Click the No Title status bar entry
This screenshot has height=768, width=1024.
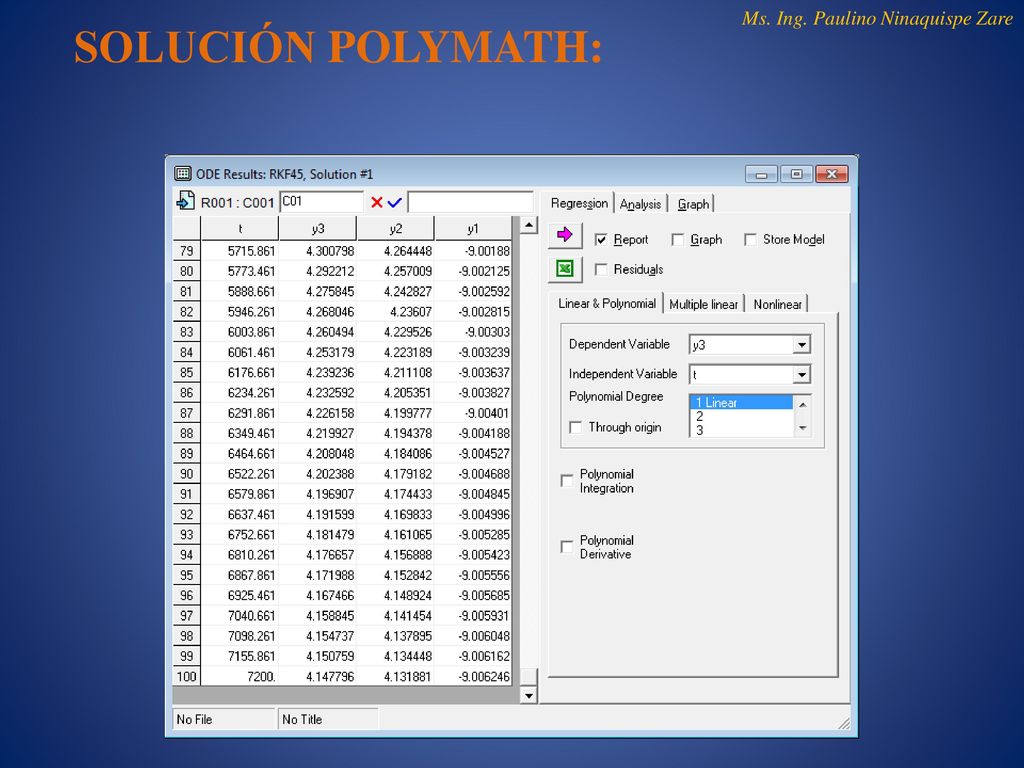(328, 719)
